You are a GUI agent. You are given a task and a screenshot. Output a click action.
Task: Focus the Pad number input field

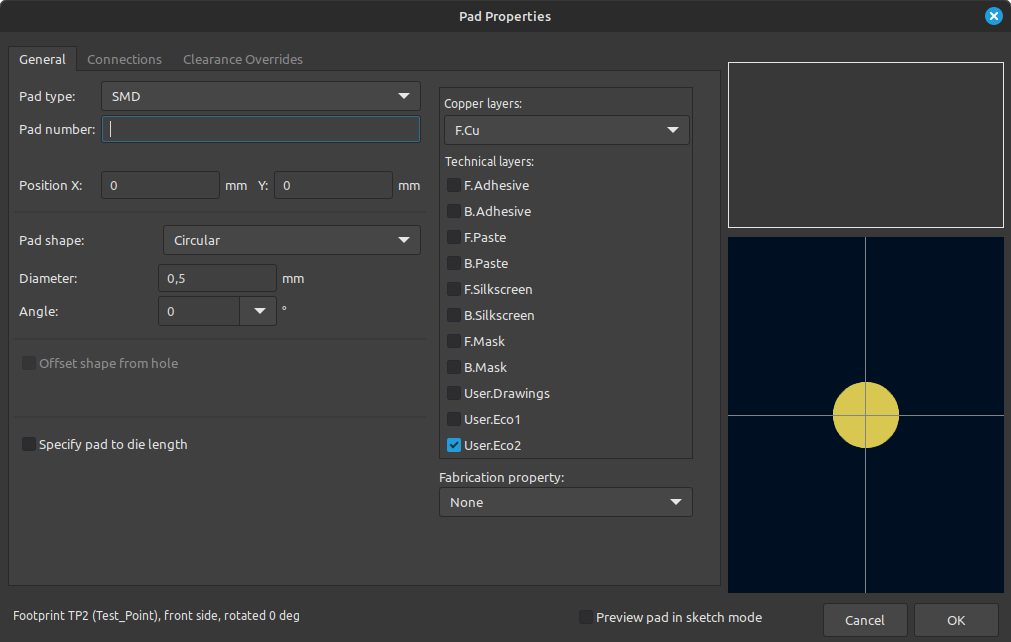pos(260,129)
